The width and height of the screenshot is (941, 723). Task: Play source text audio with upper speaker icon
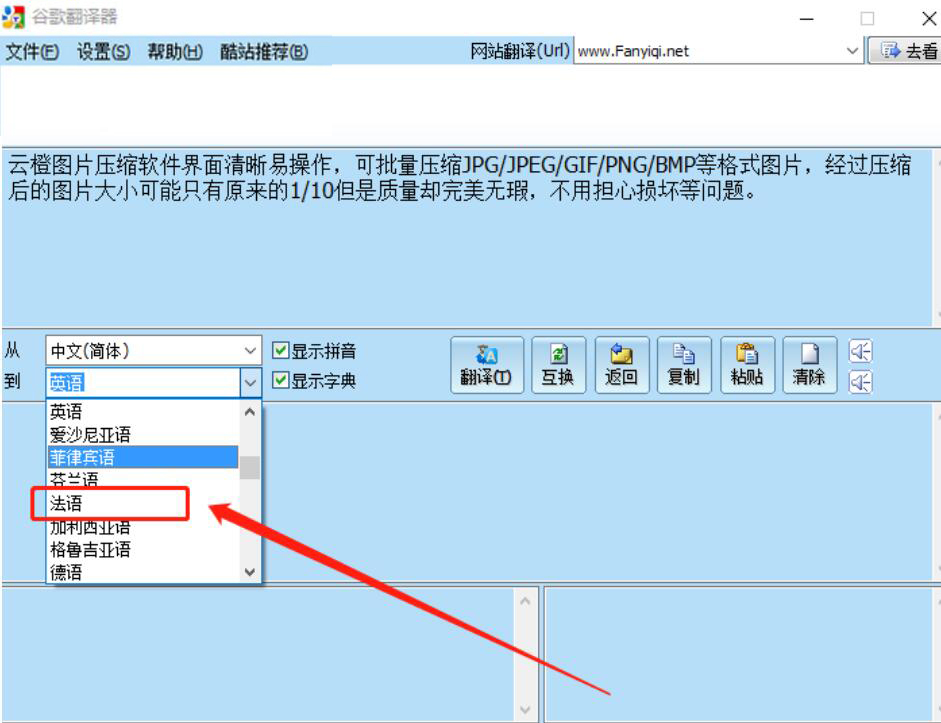coord(860,351)
